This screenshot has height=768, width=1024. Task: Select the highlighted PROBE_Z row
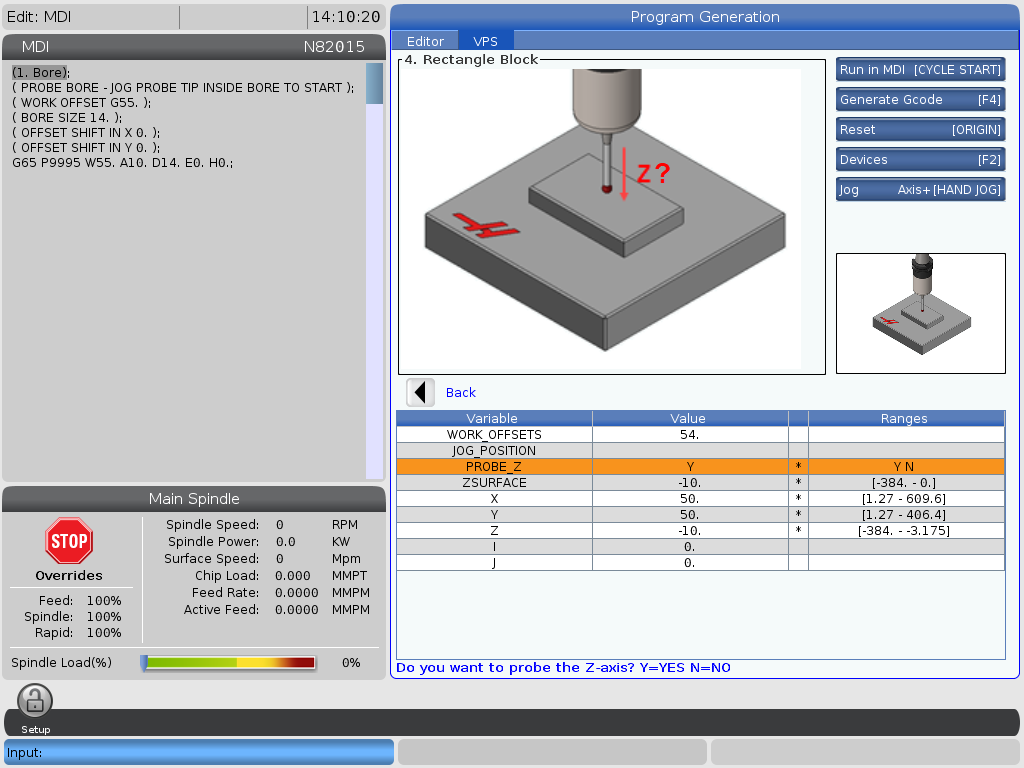click(700, 466)
